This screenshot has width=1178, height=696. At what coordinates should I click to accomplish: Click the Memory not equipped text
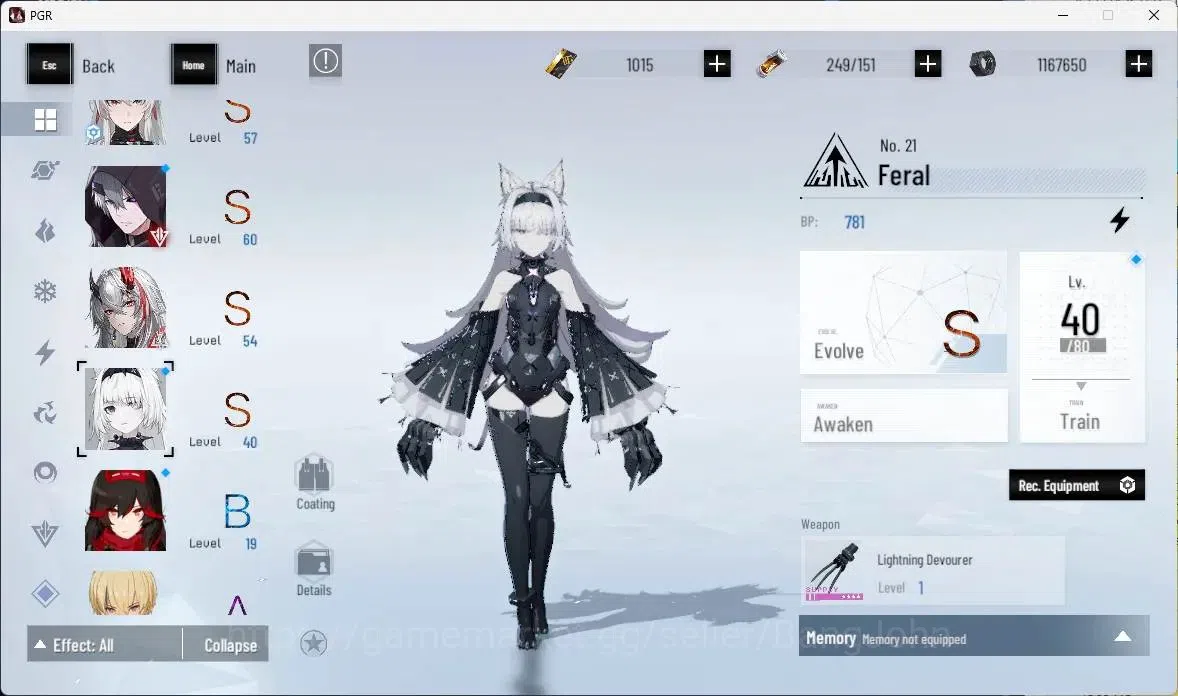coord(914,640)
